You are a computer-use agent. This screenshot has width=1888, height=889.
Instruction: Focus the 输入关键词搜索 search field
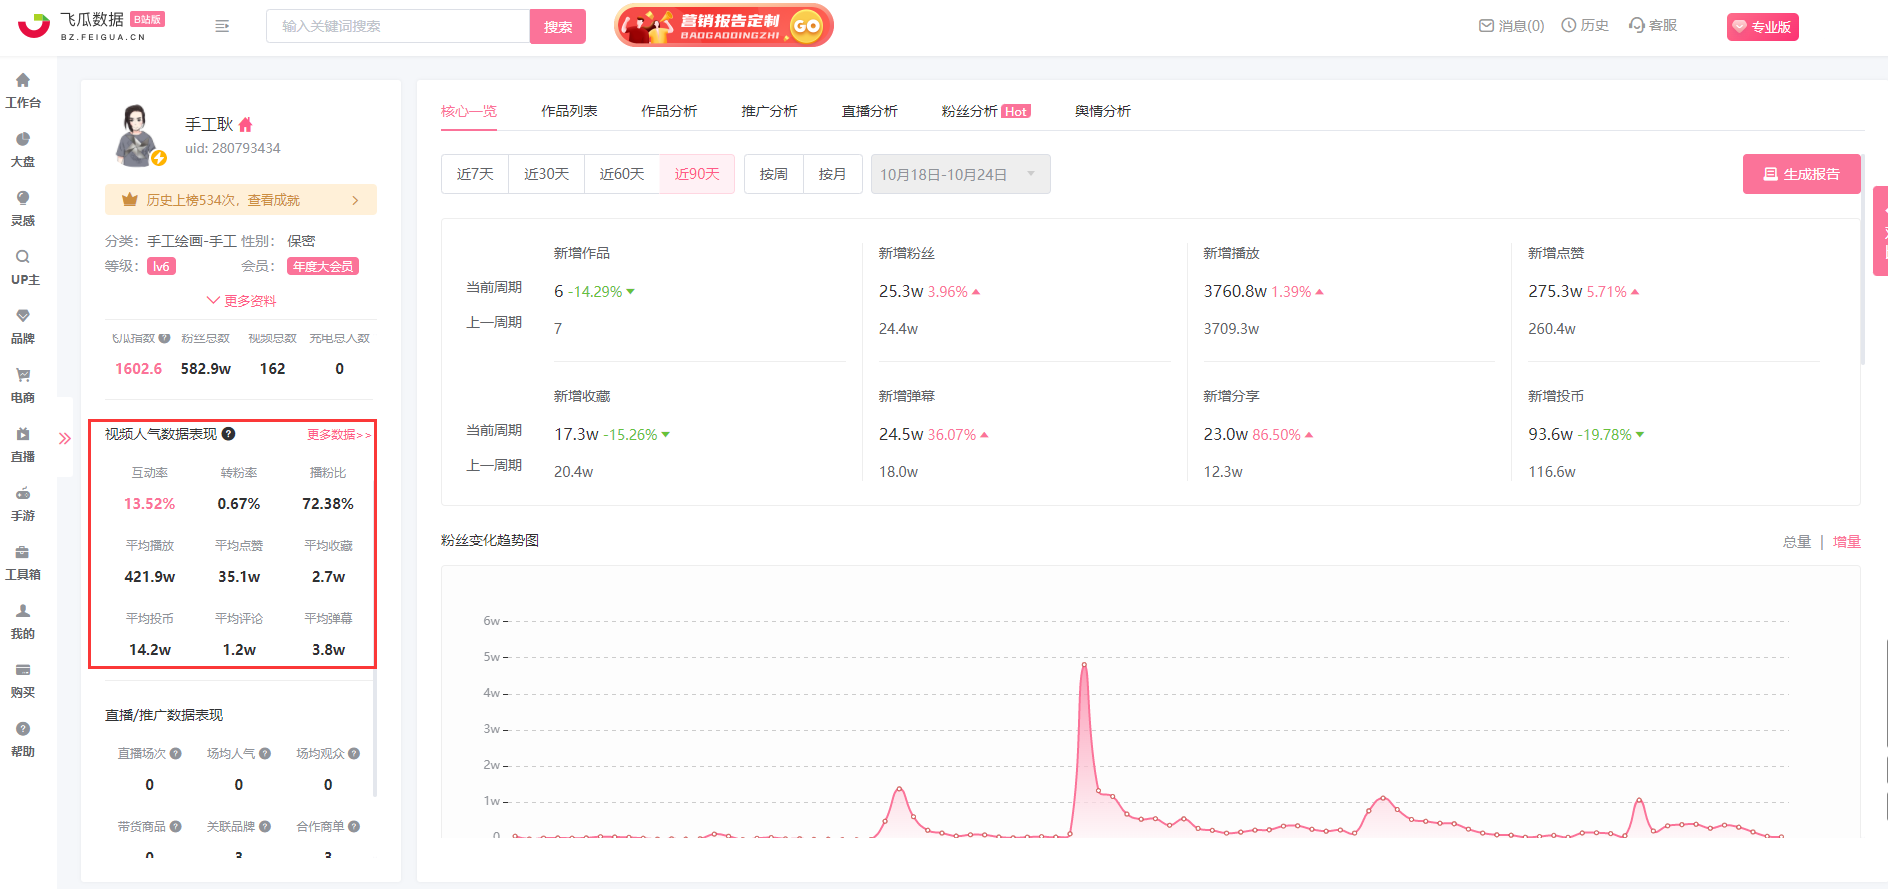398,26
